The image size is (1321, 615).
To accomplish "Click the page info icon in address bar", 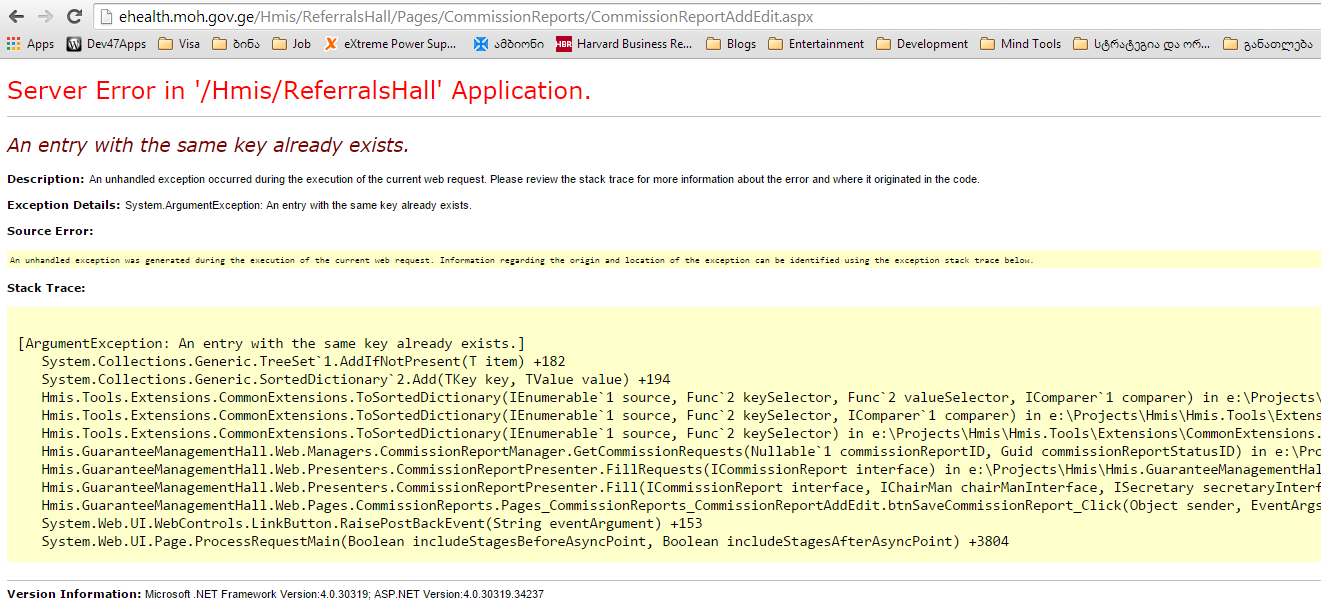I will pyautogui.click(x=106, y=17).
